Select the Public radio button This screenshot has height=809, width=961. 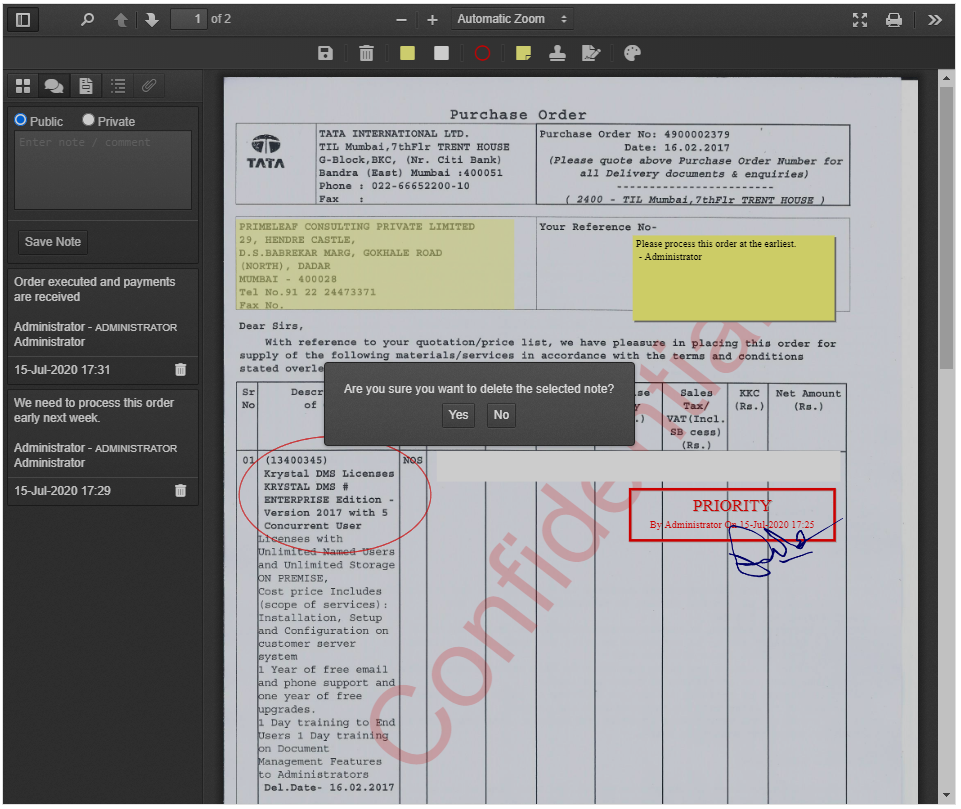21,120
